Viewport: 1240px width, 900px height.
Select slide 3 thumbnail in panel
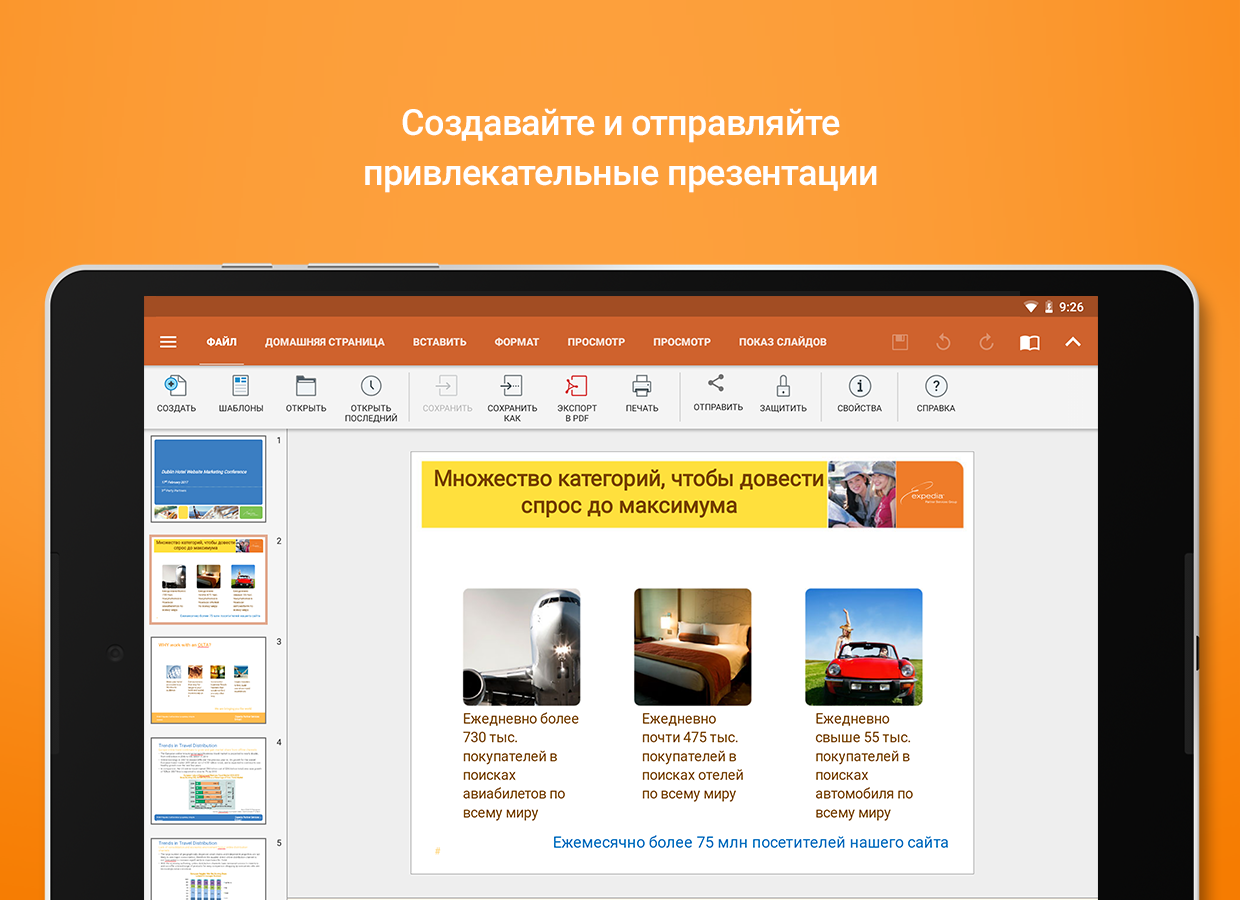[x=209, y=680]
